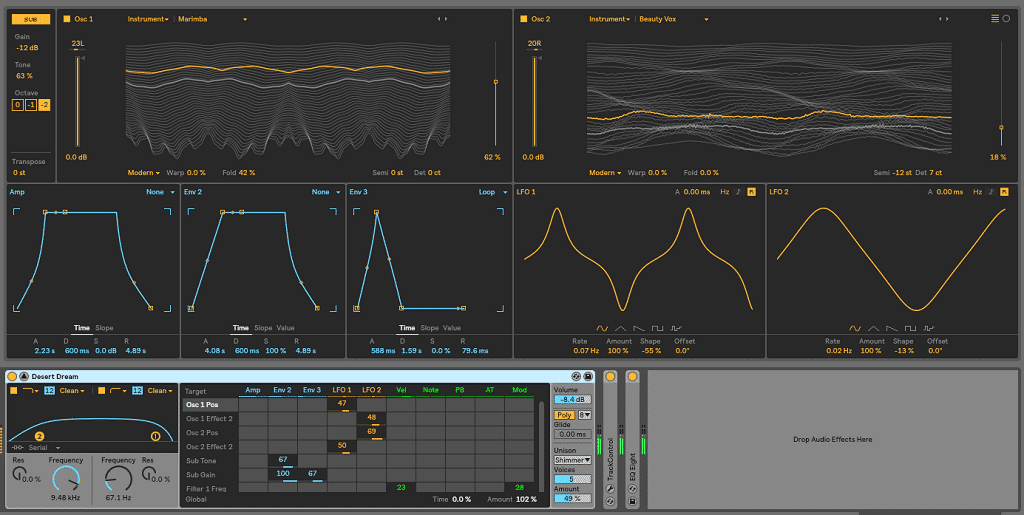Switch LFO 1 rate to note sync
Viewport: 1024px width, 515px height.
738,192
